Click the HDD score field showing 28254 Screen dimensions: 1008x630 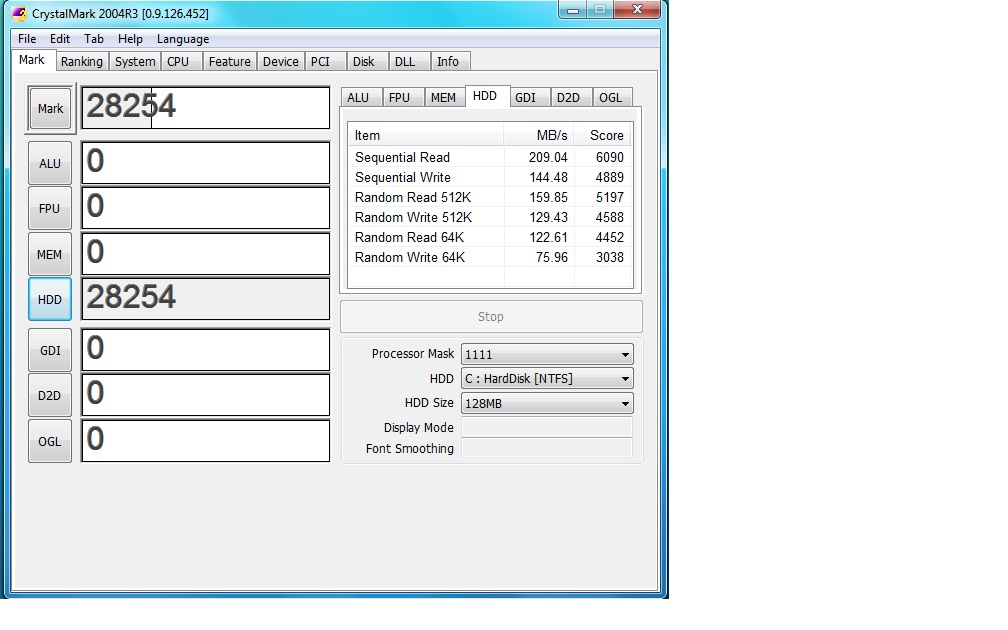(x=206, y=298)
